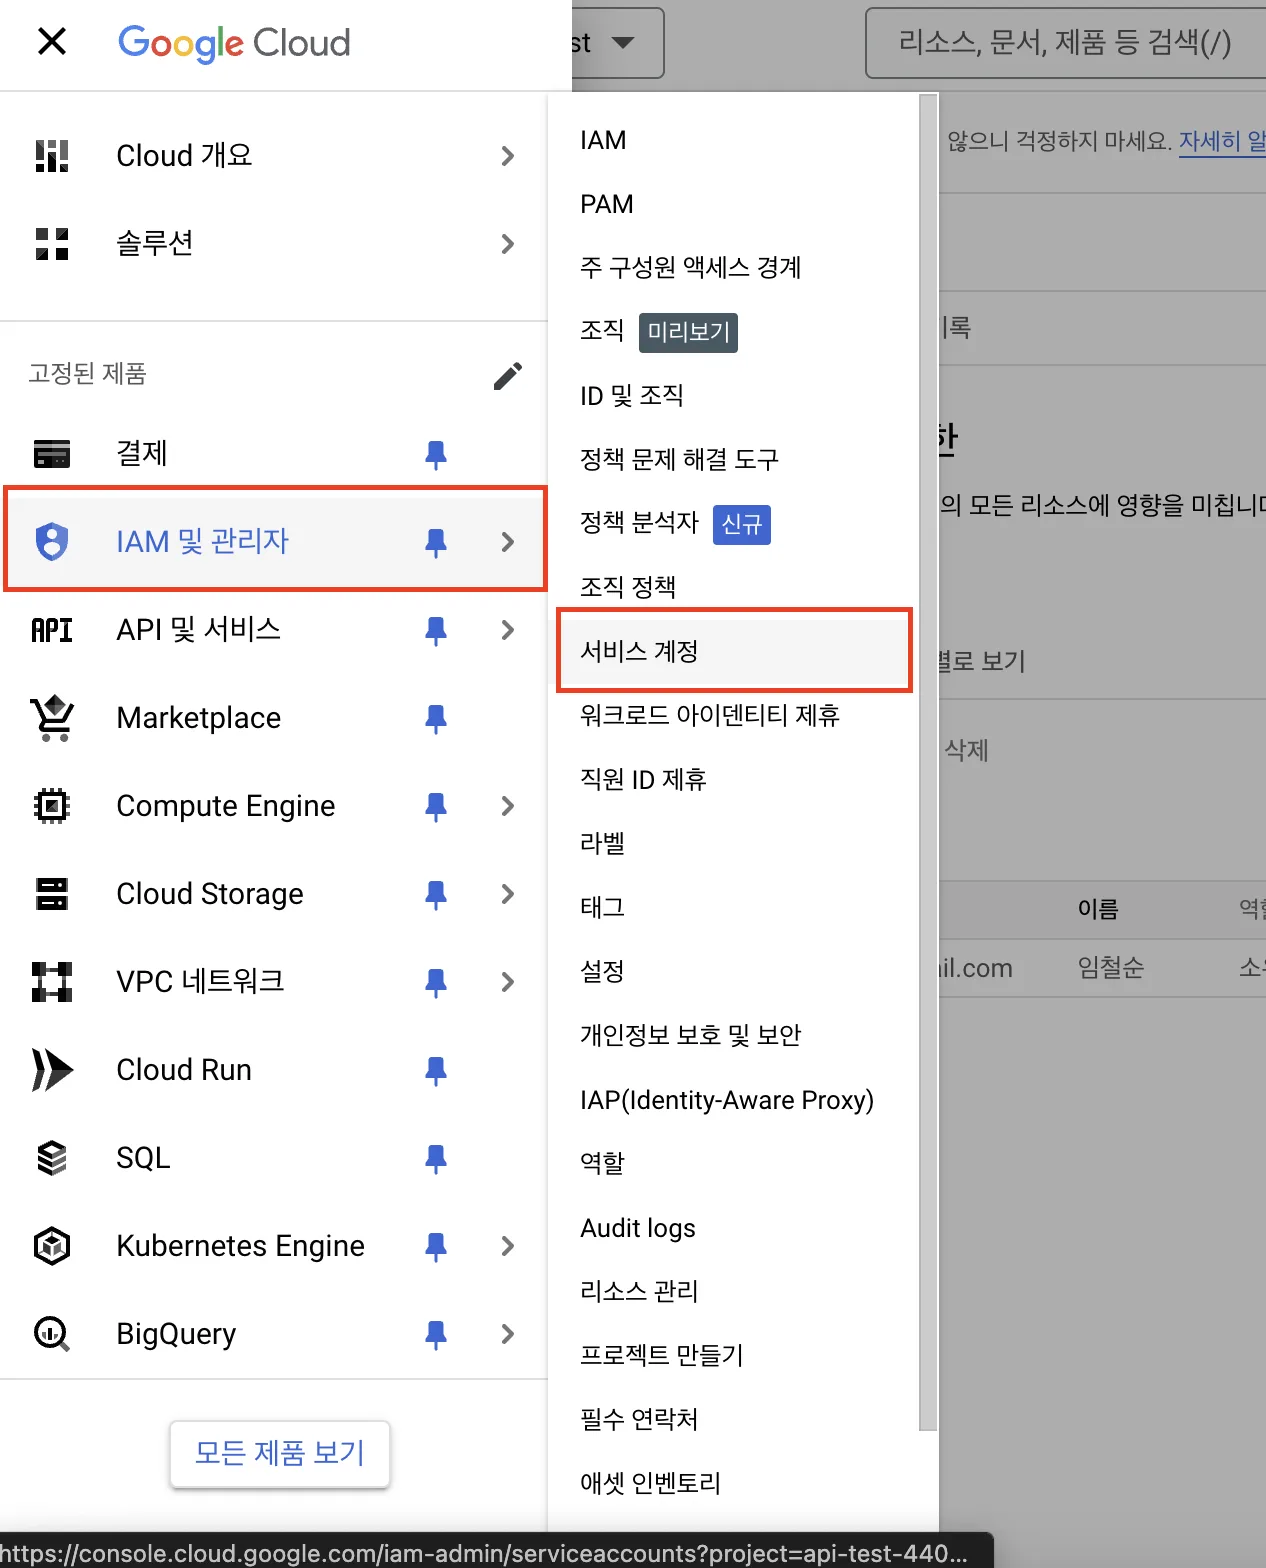
Task: Click the Kubernetes Engine icon
Action: click(52, 1245)
